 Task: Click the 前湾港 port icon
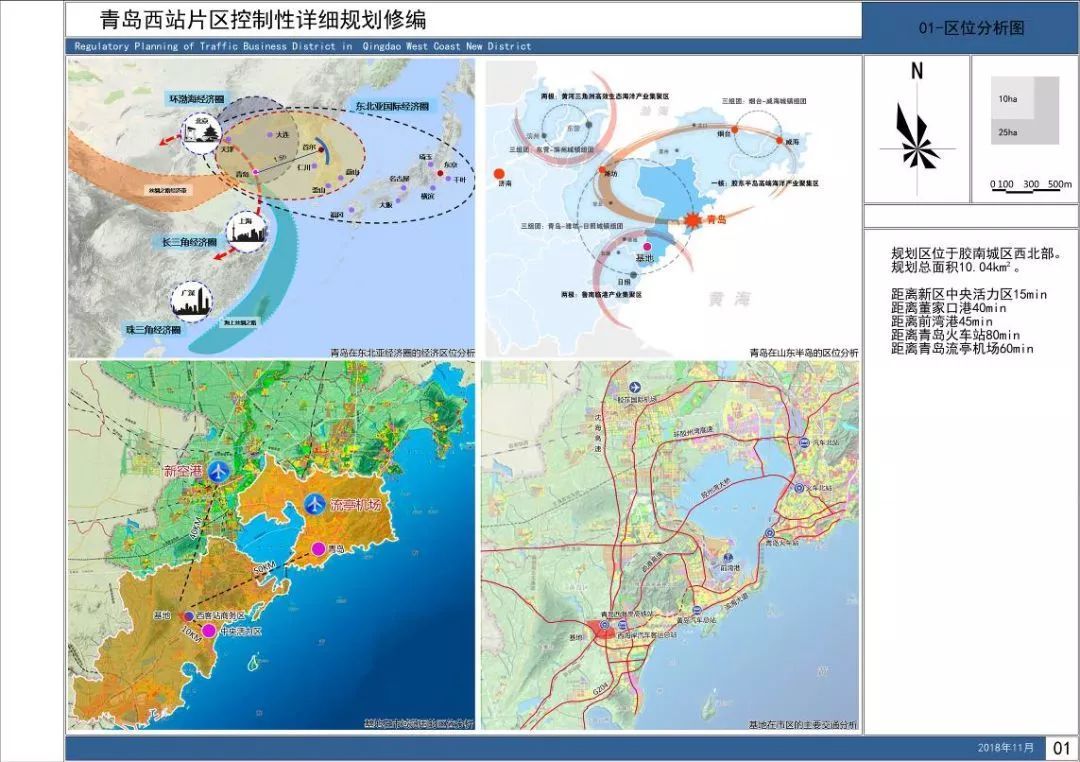[x=729, y=557]
